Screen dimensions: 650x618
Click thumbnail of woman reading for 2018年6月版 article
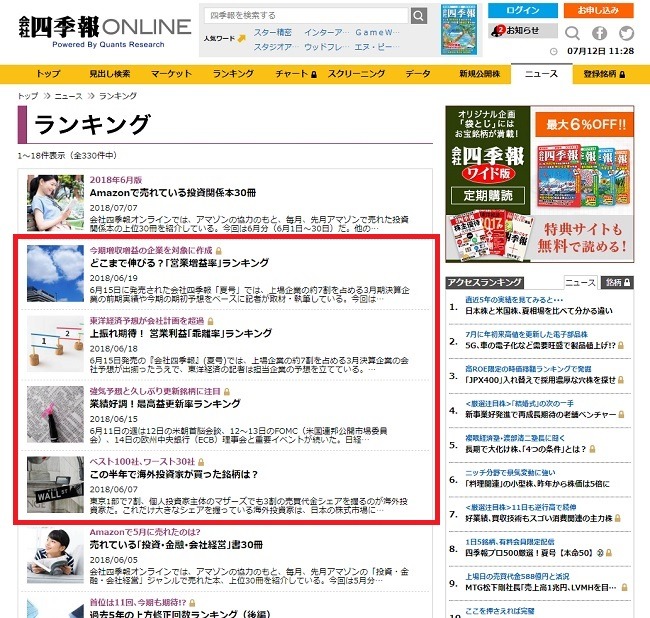(55, 203)
